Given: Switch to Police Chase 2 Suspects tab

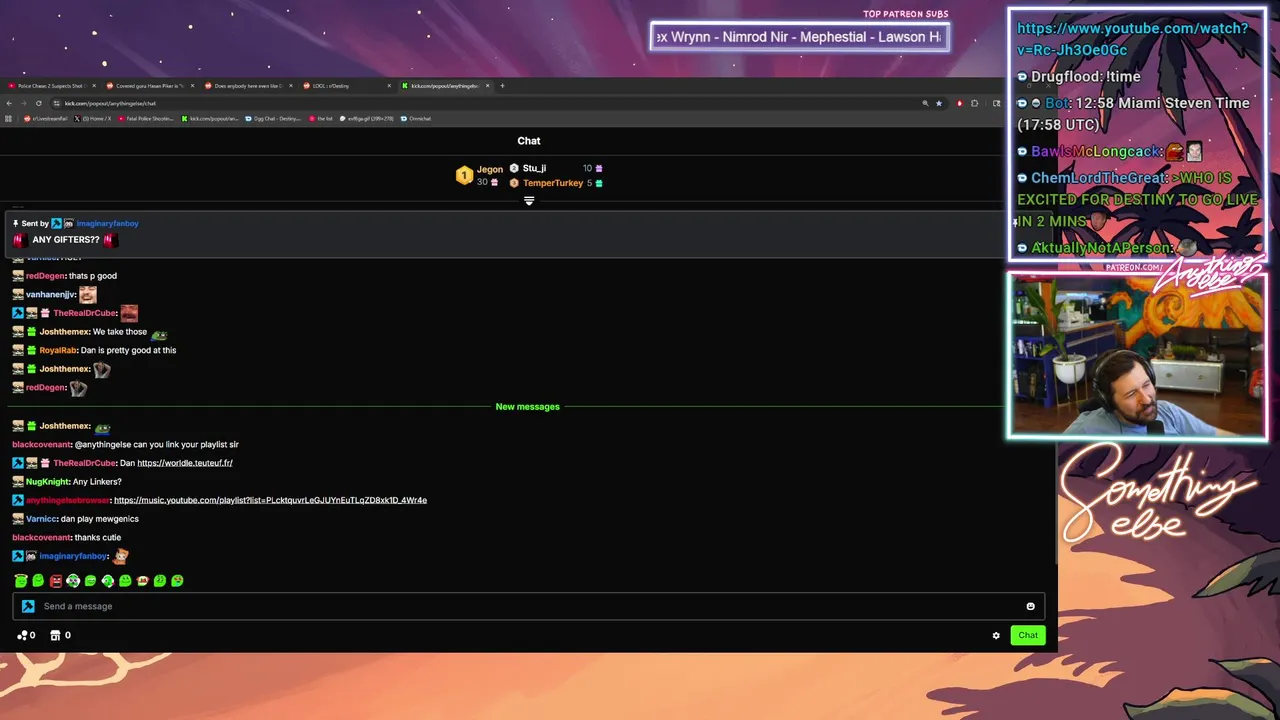Looking at the screenshot, I should pyautogui.click(x=50, y=85).
